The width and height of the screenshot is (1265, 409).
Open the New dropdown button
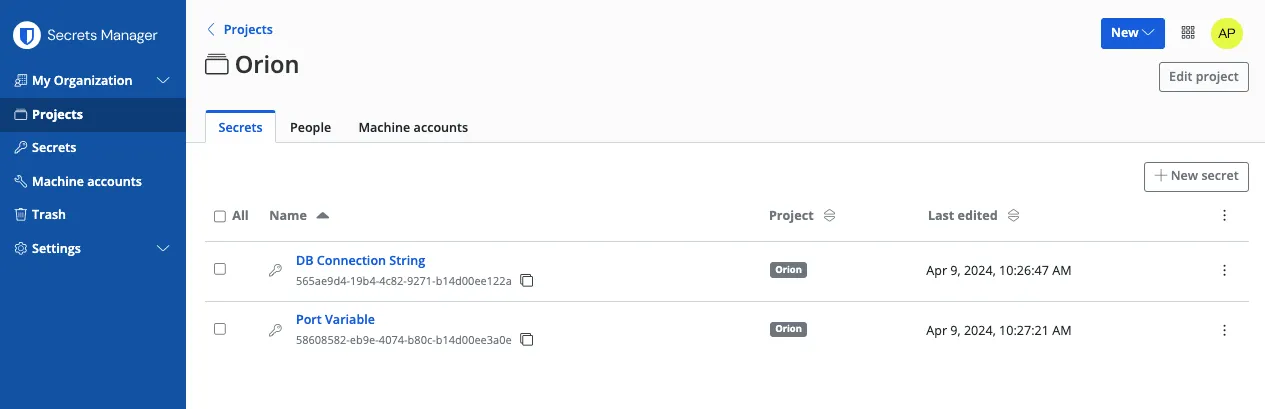coord(1132,33)
